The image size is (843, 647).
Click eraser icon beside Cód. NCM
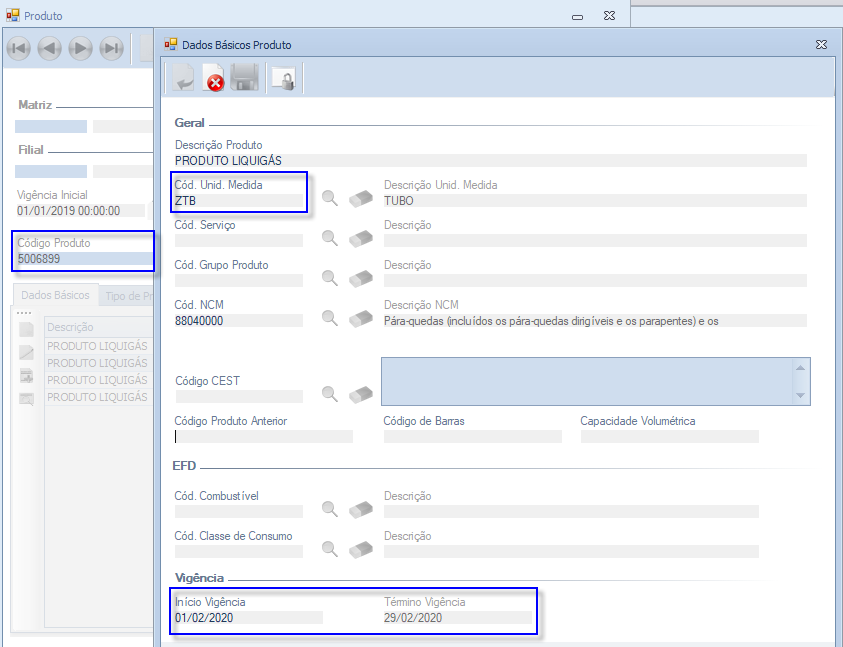[360, 318]
